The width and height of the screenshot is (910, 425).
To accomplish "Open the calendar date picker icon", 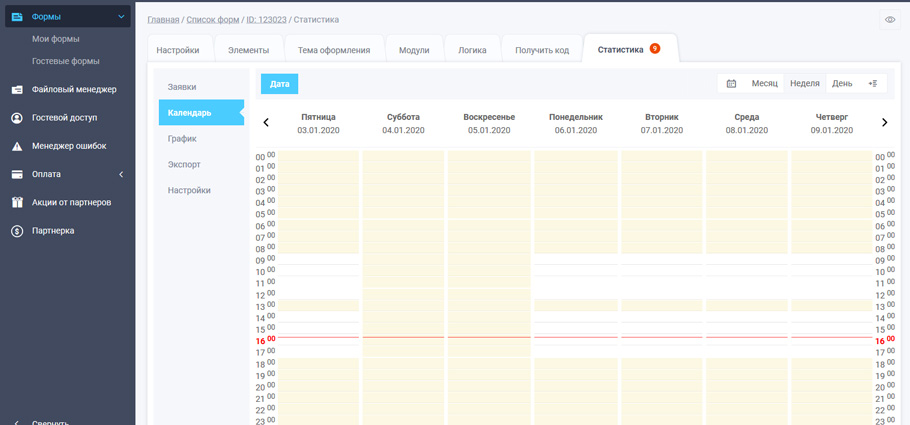I will click(731, 84).
